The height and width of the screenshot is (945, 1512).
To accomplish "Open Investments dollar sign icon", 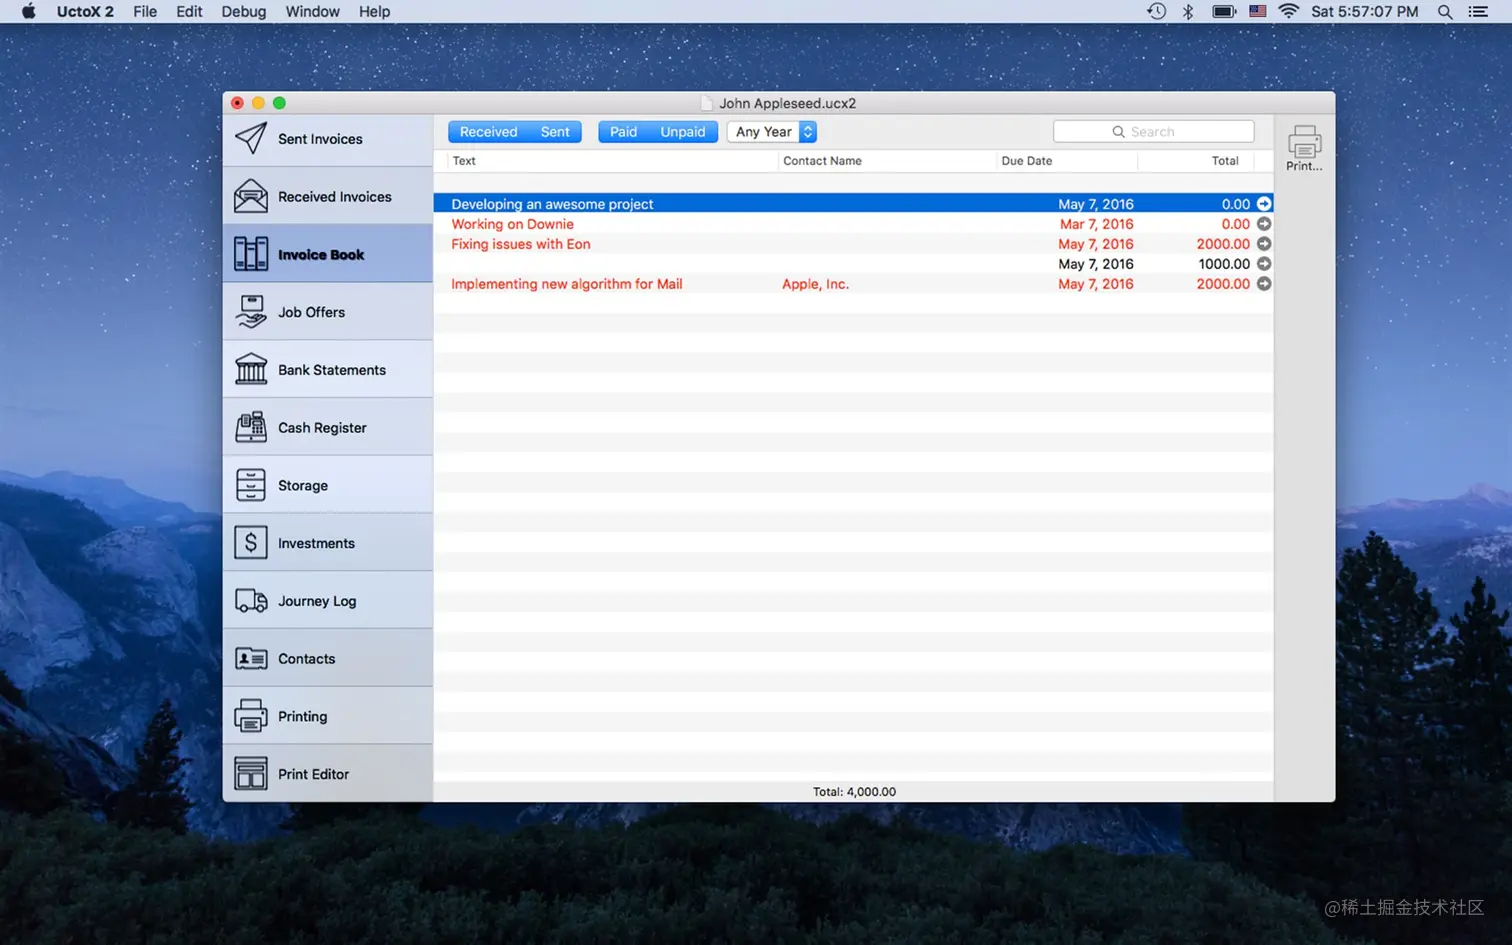I will coord(251,543).
